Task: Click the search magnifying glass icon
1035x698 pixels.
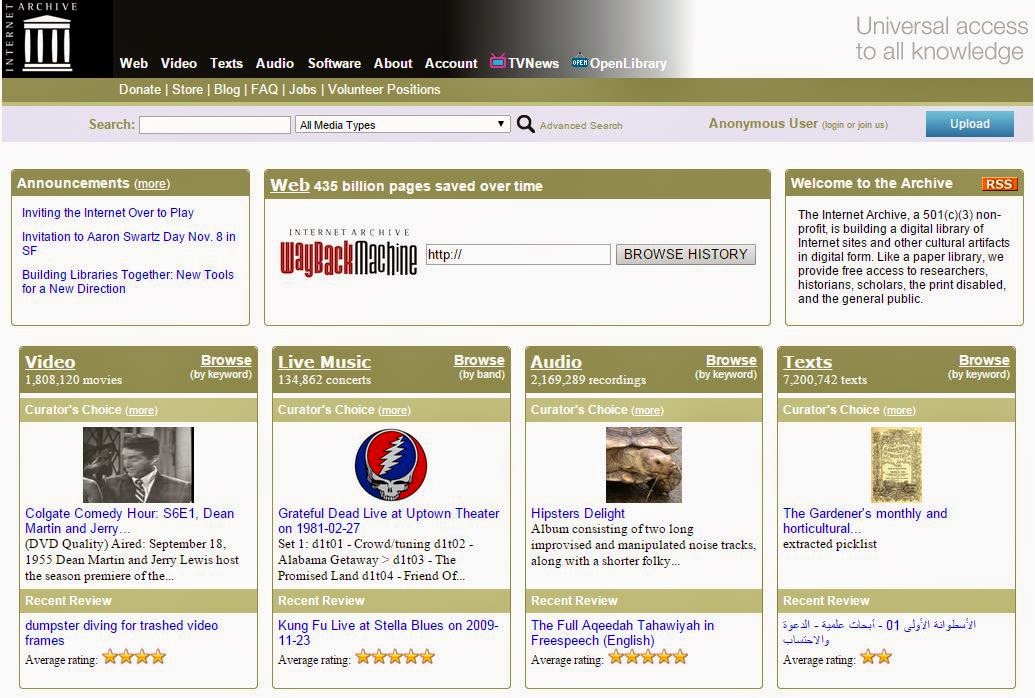Action: click(525, 124)
